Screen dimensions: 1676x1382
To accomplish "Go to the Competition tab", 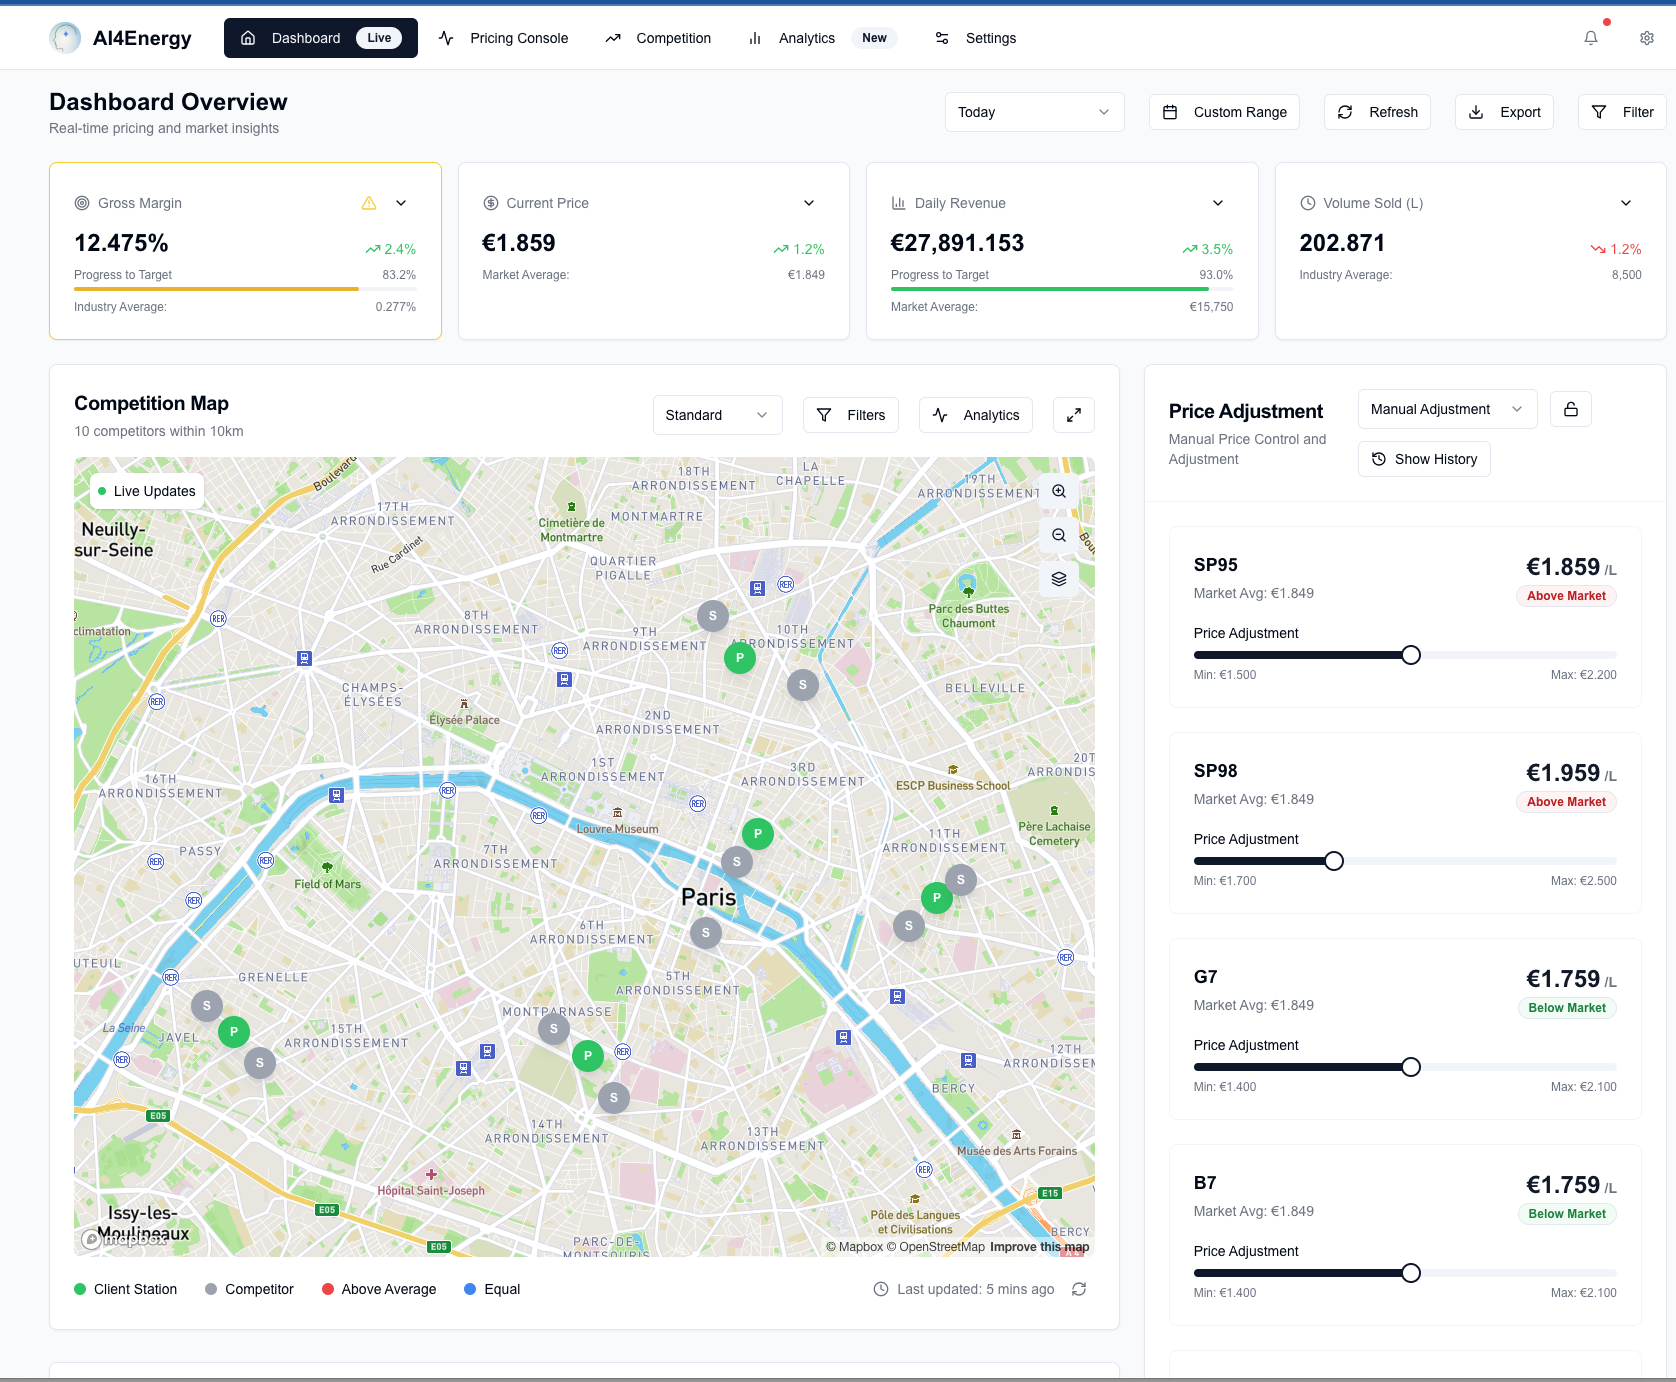I will 658,38.
